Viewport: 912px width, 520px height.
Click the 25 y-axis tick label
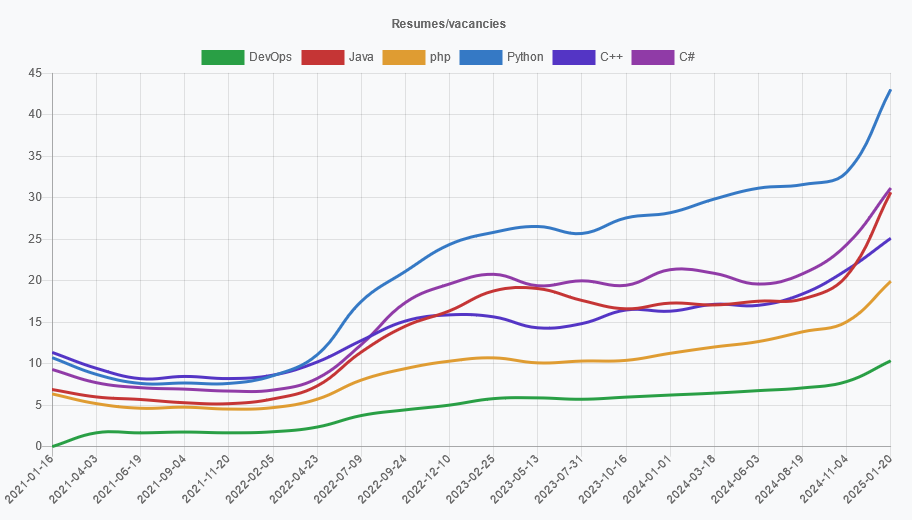[35, 239]
